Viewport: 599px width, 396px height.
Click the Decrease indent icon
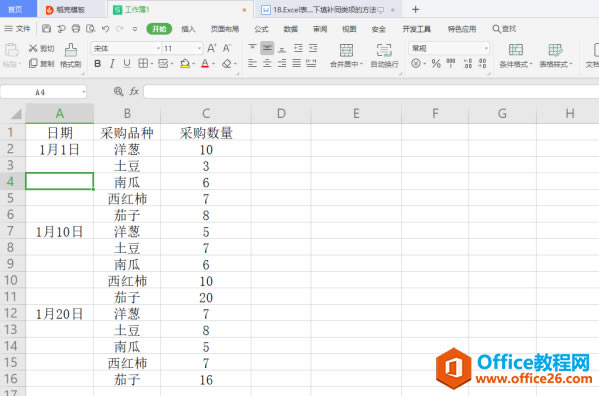[298, 48]
